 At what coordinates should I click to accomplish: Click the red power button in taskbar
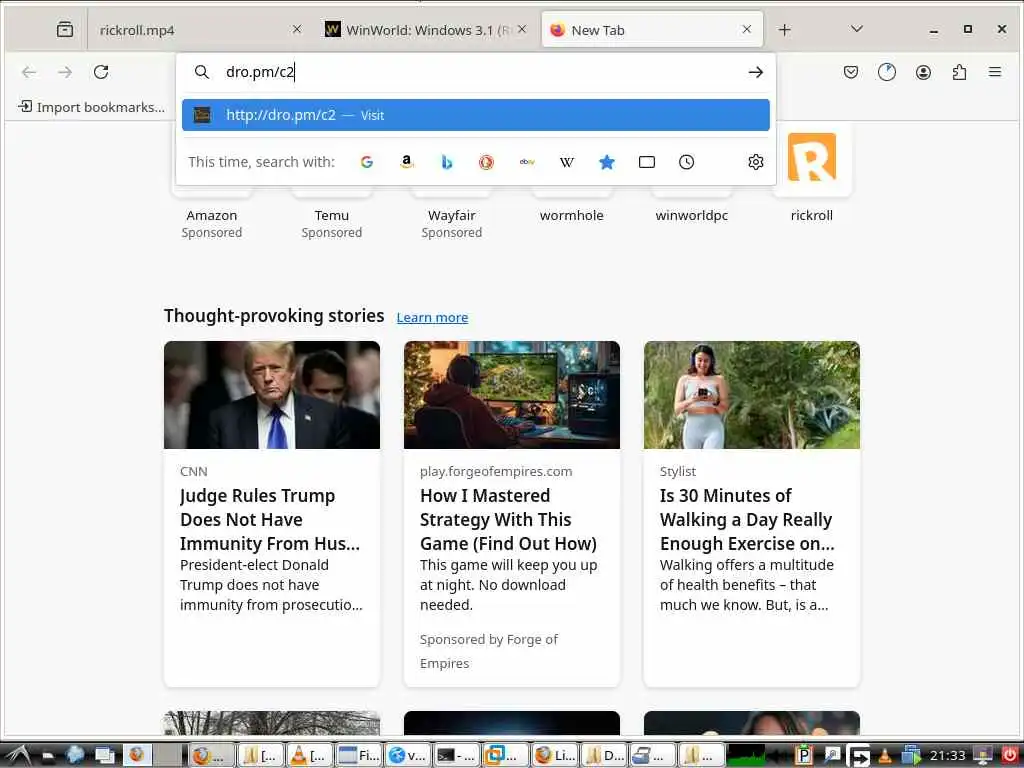coord(1010,755)
